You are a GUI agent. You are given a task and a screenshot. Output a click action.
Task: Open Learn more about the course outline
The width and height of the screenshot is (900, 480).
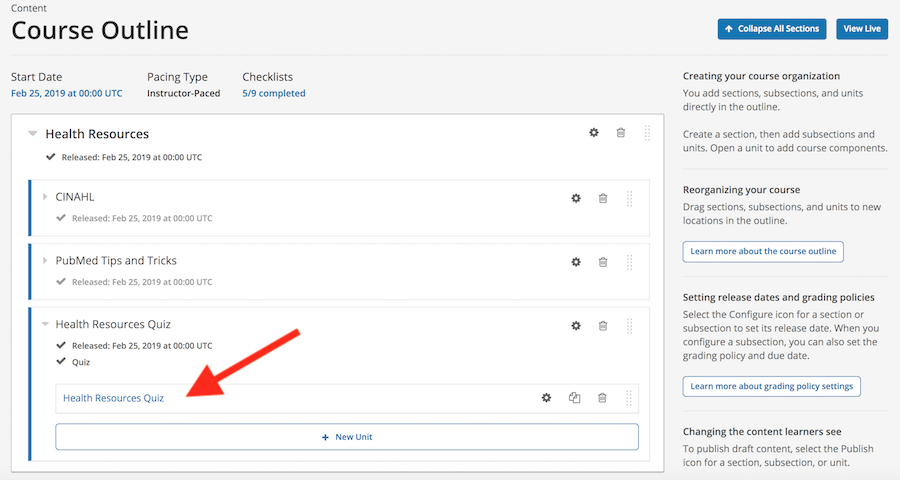coord(763,251)
